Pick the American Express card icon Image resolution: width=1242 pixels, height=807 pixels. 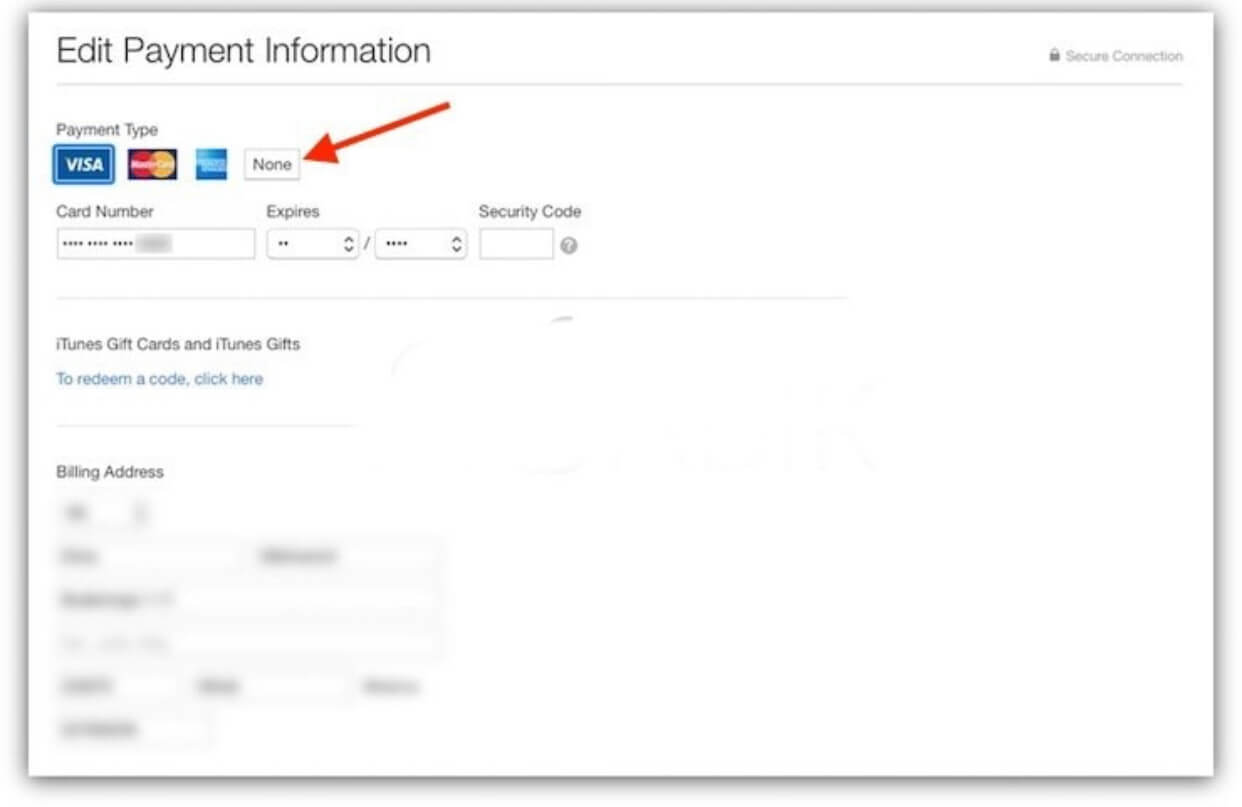pyautogui.click(x=211, y=164)
